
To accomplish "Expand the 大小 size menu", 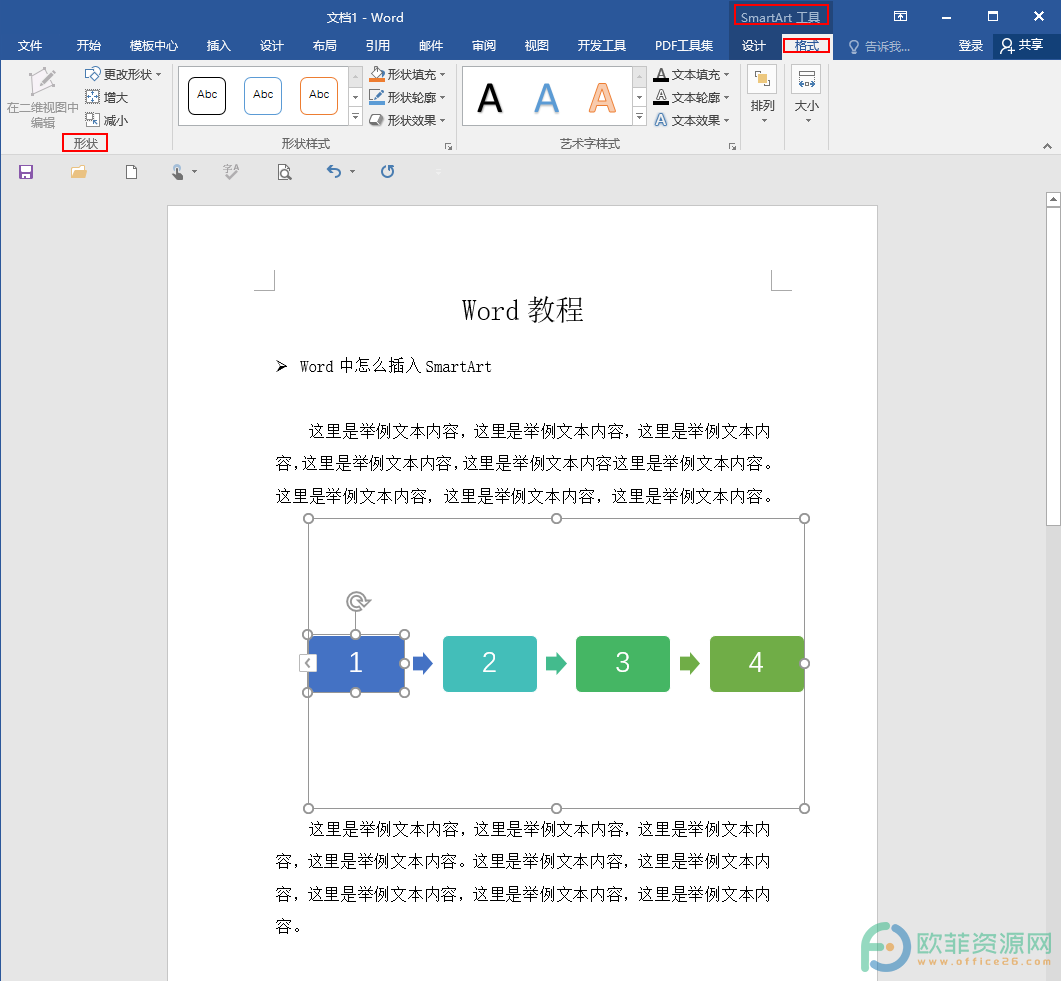I will (807, 97).
